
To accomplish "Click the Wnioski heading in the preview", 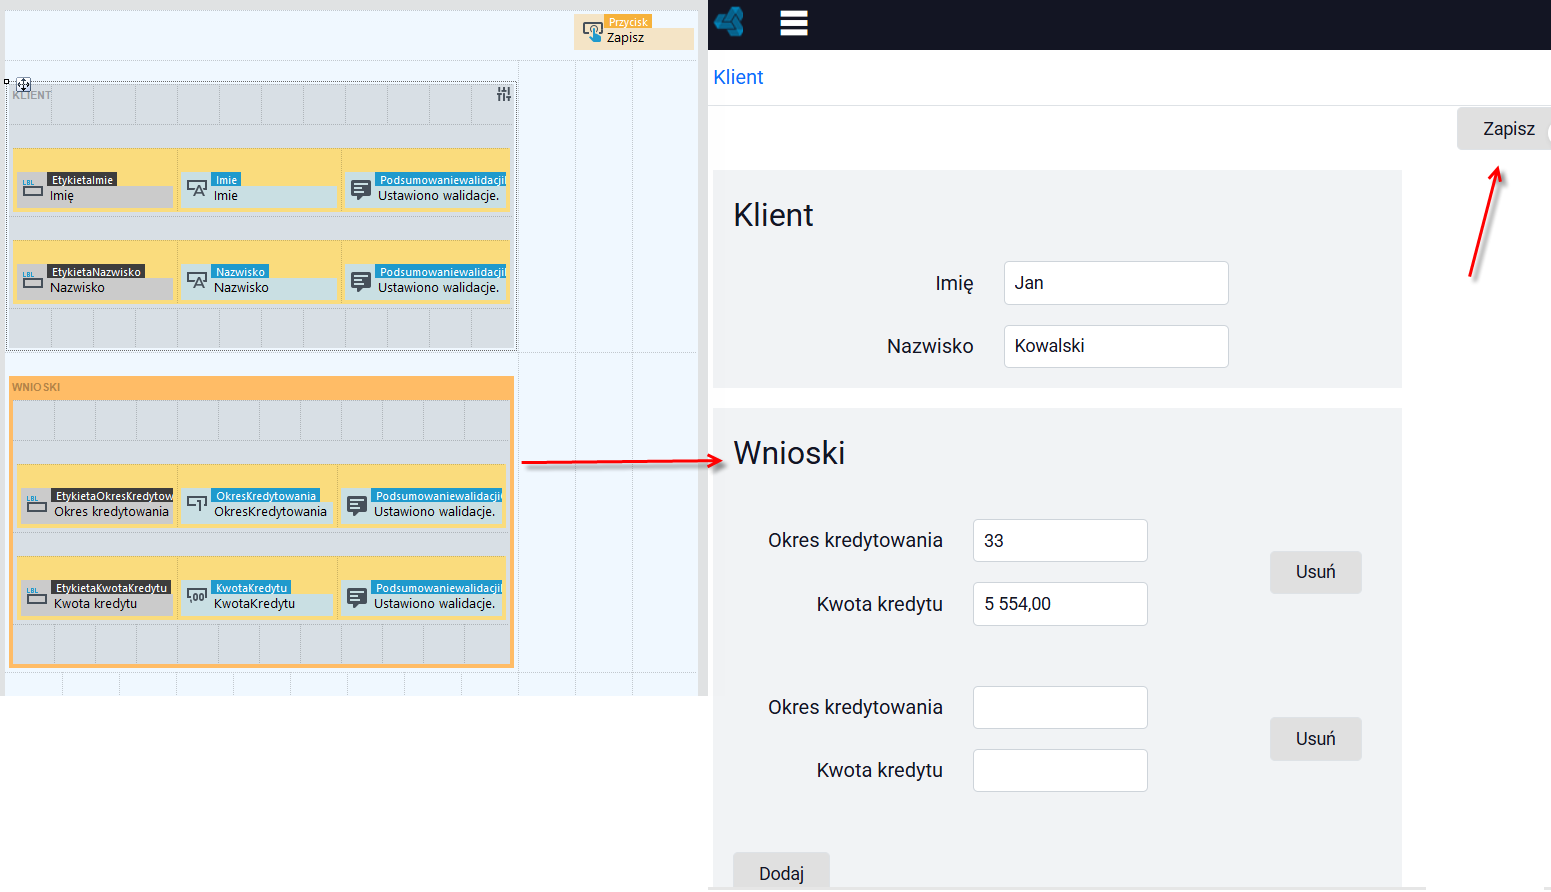I will 789,453.
